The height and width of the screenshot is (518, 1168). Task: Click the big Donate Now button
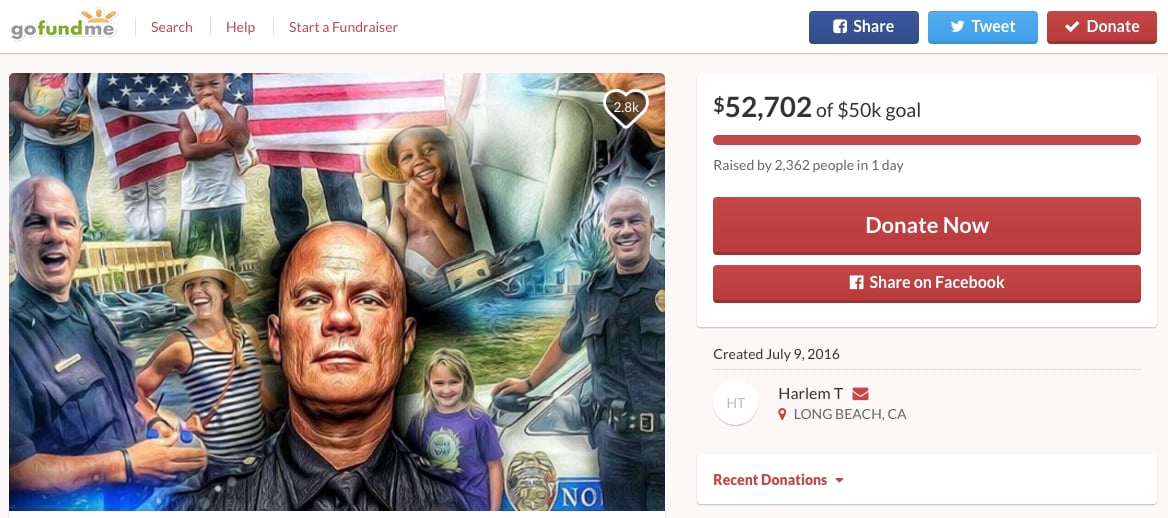tap(927, 226)
